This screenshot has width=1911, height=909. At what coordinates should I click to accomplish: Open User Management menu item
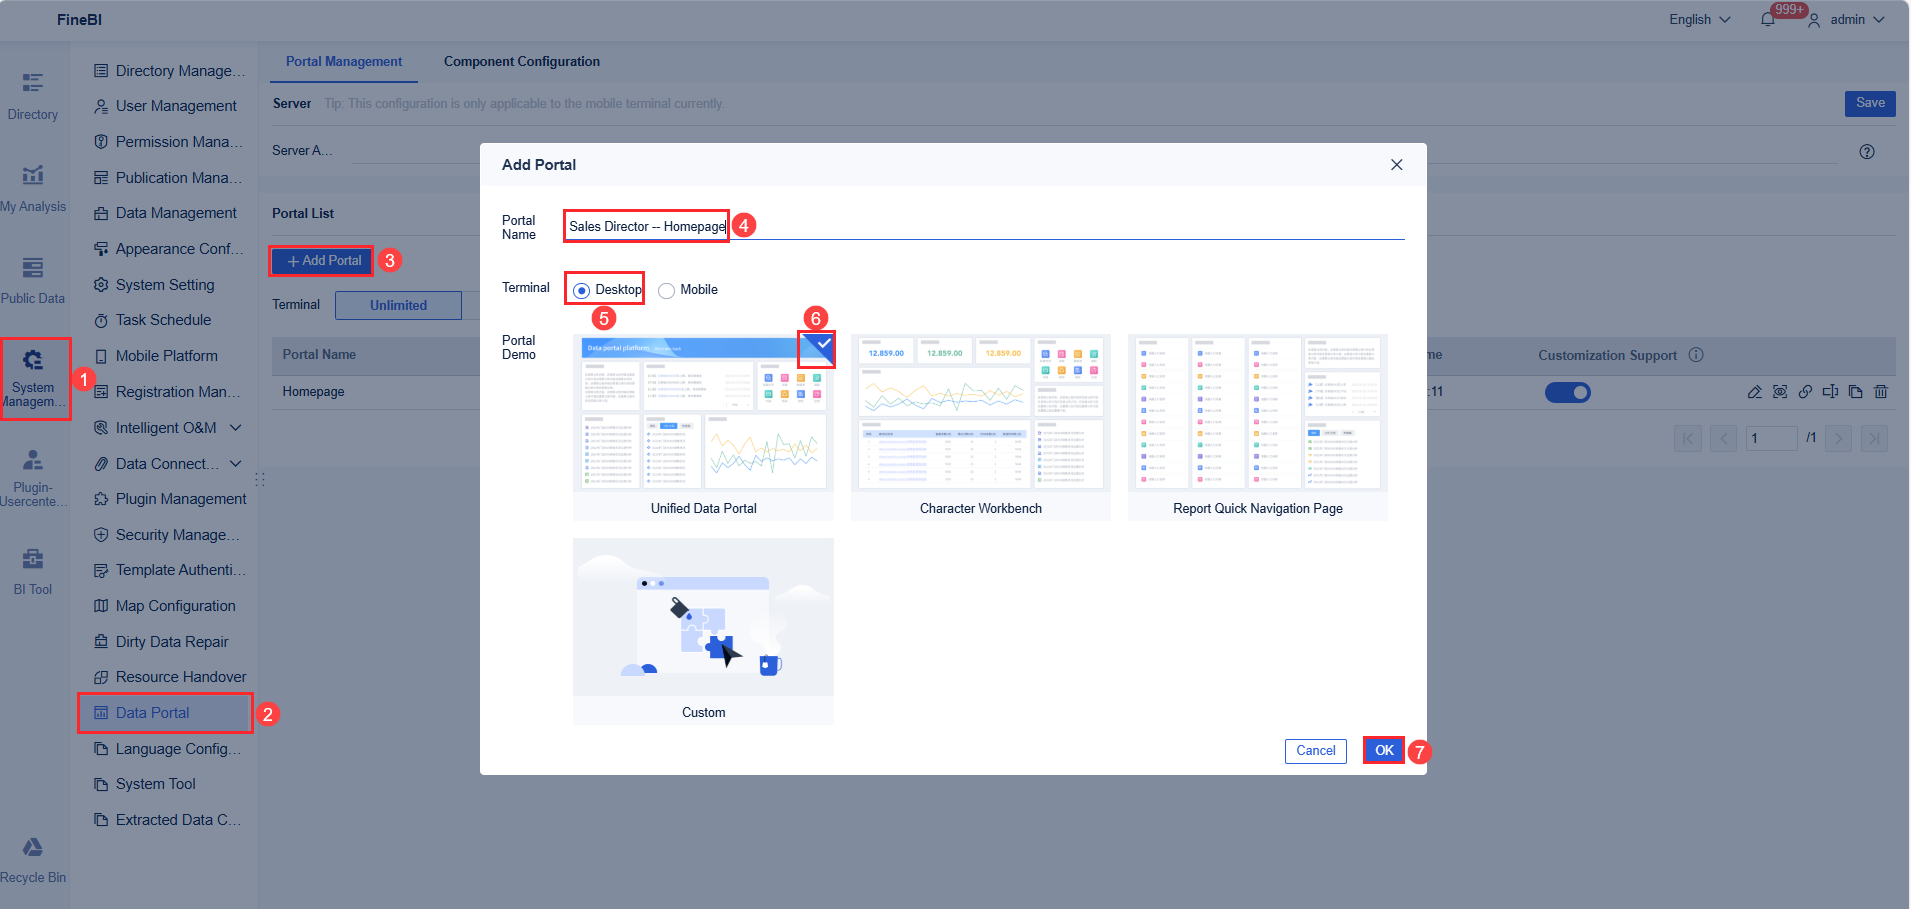coord(167,106)
